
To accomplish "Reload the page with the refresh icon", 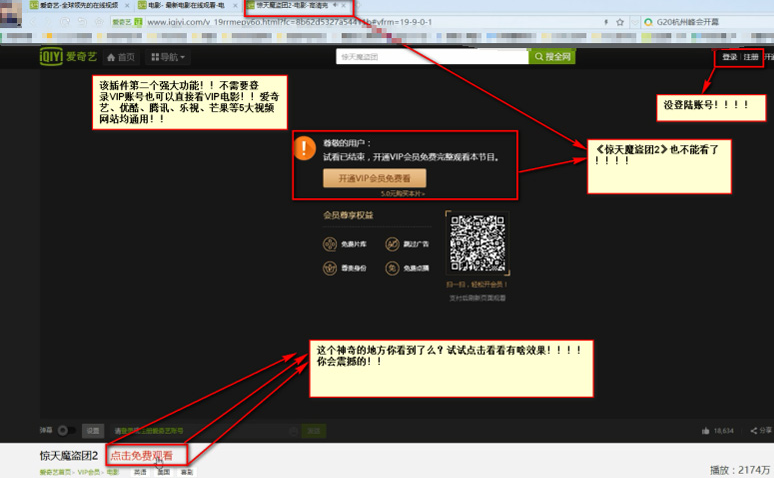I will click(65, 22).
